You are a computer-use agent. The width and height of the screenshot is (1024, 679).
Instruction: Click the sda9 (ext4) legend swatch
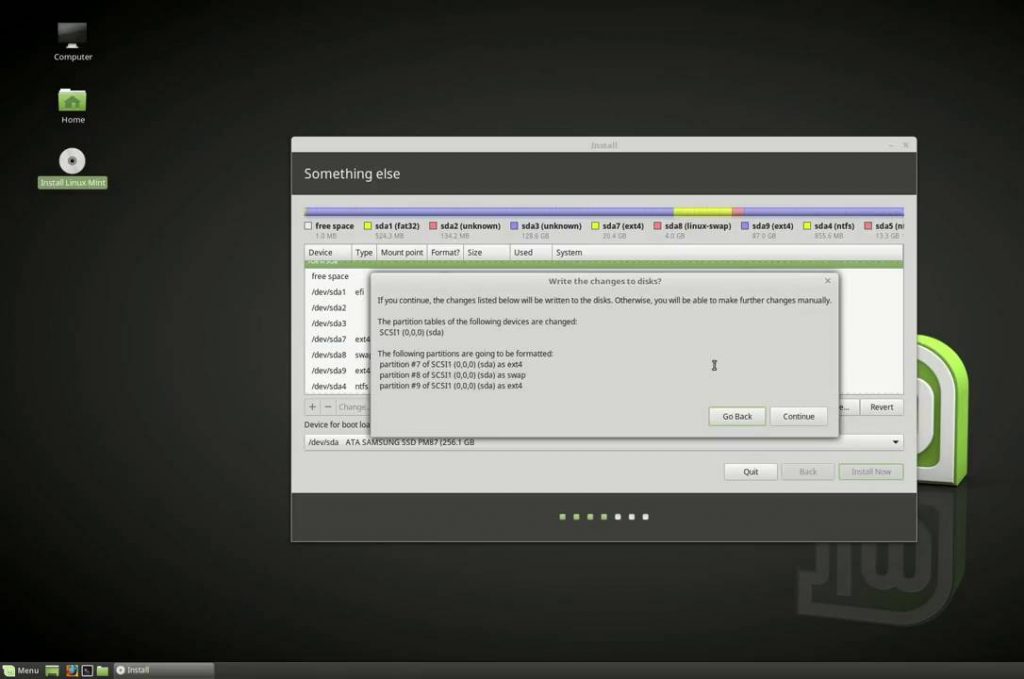tap(744, 226)
